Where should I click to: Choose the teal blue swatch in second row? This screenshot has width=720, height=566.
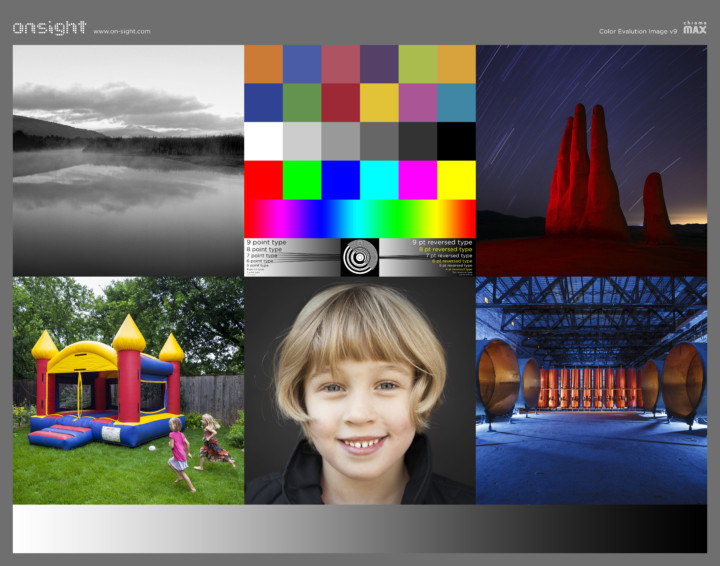point(456,103)
